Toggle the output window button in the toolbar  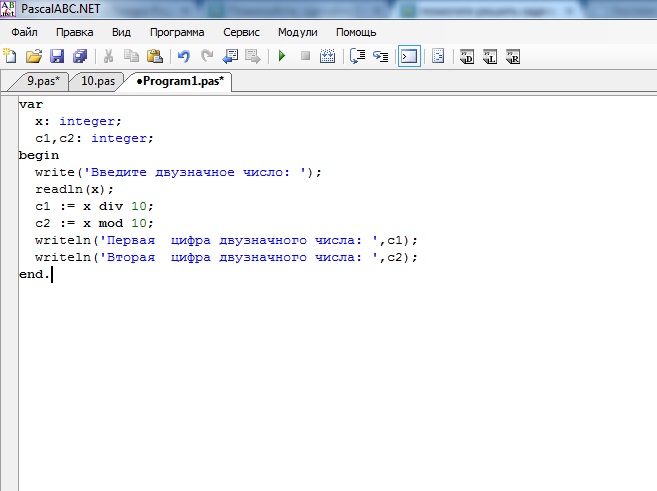[x=408, y=57]
